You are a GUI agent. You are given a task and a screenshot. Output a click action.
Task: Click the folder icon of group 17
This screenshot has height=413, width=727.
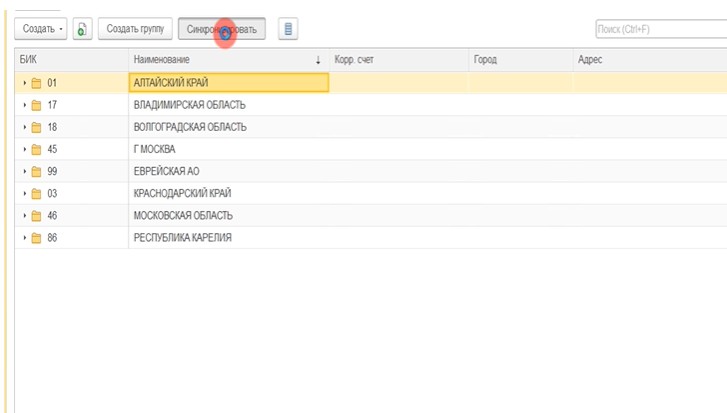(36, 105)
